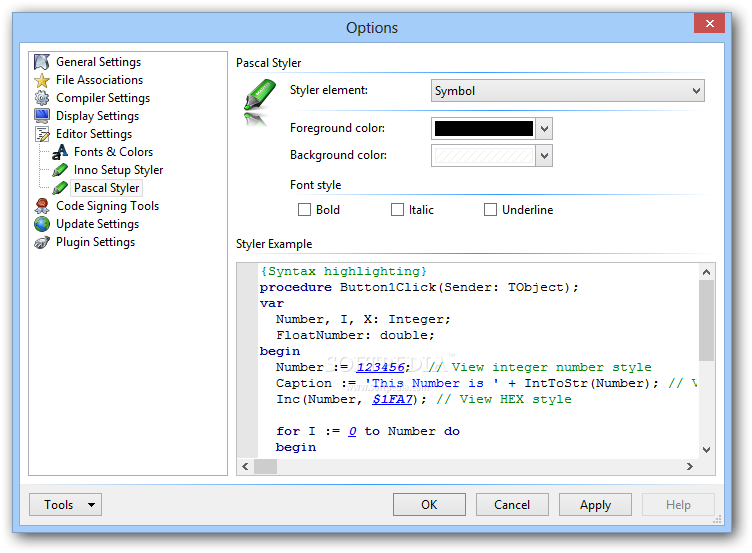Open File Associations page
The image size is (752, 553).
pyautogui.click(x=99, y=80)
